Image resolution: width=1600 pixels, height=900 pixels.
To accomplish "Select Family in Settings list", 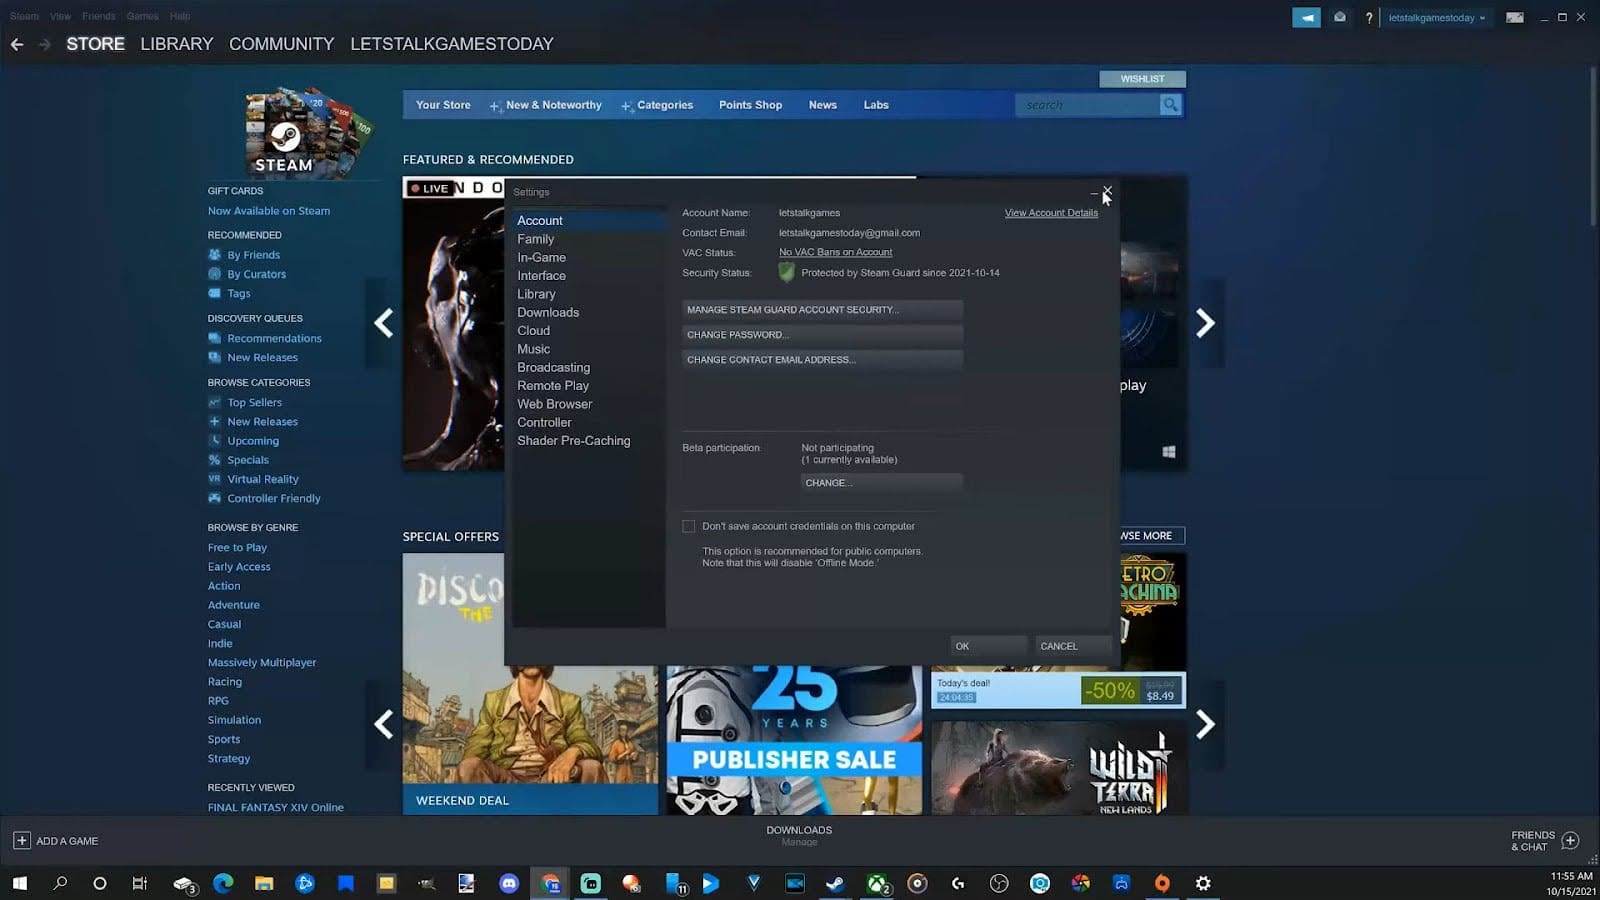I will [x=588, y=239].
